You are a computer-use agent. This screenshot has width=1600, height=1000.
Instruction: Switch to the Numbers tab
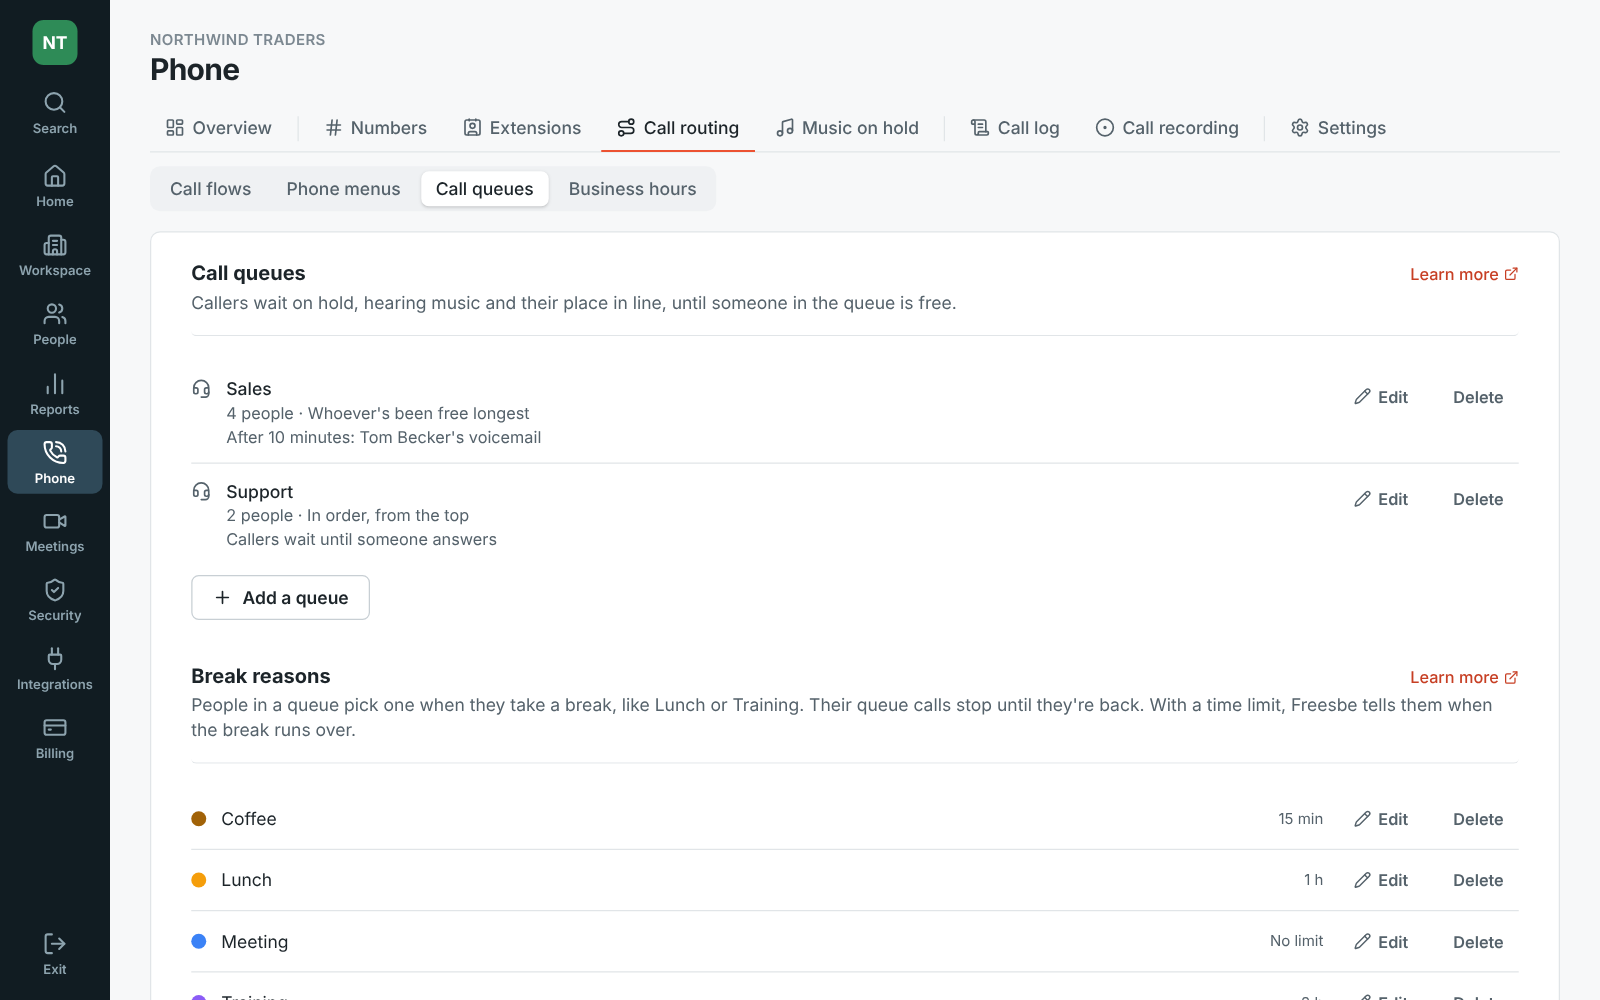click(x=376, y=128)
